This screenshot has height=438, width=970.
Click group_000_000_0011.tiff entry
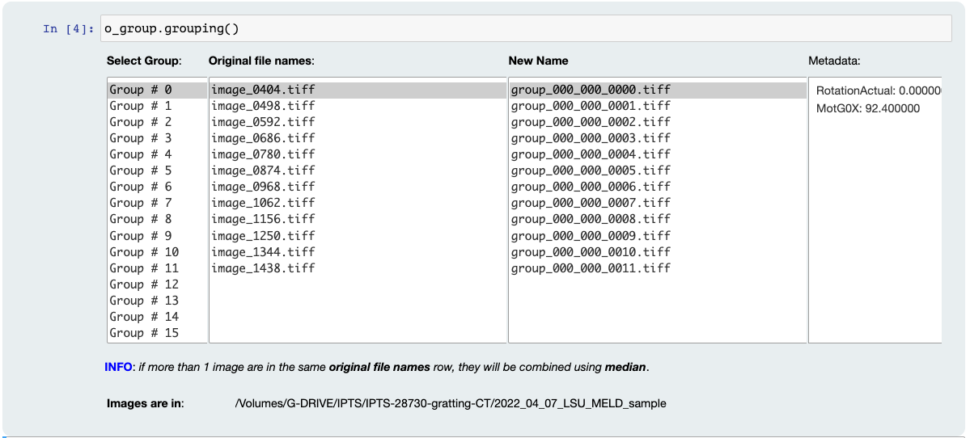coord(590,268)
